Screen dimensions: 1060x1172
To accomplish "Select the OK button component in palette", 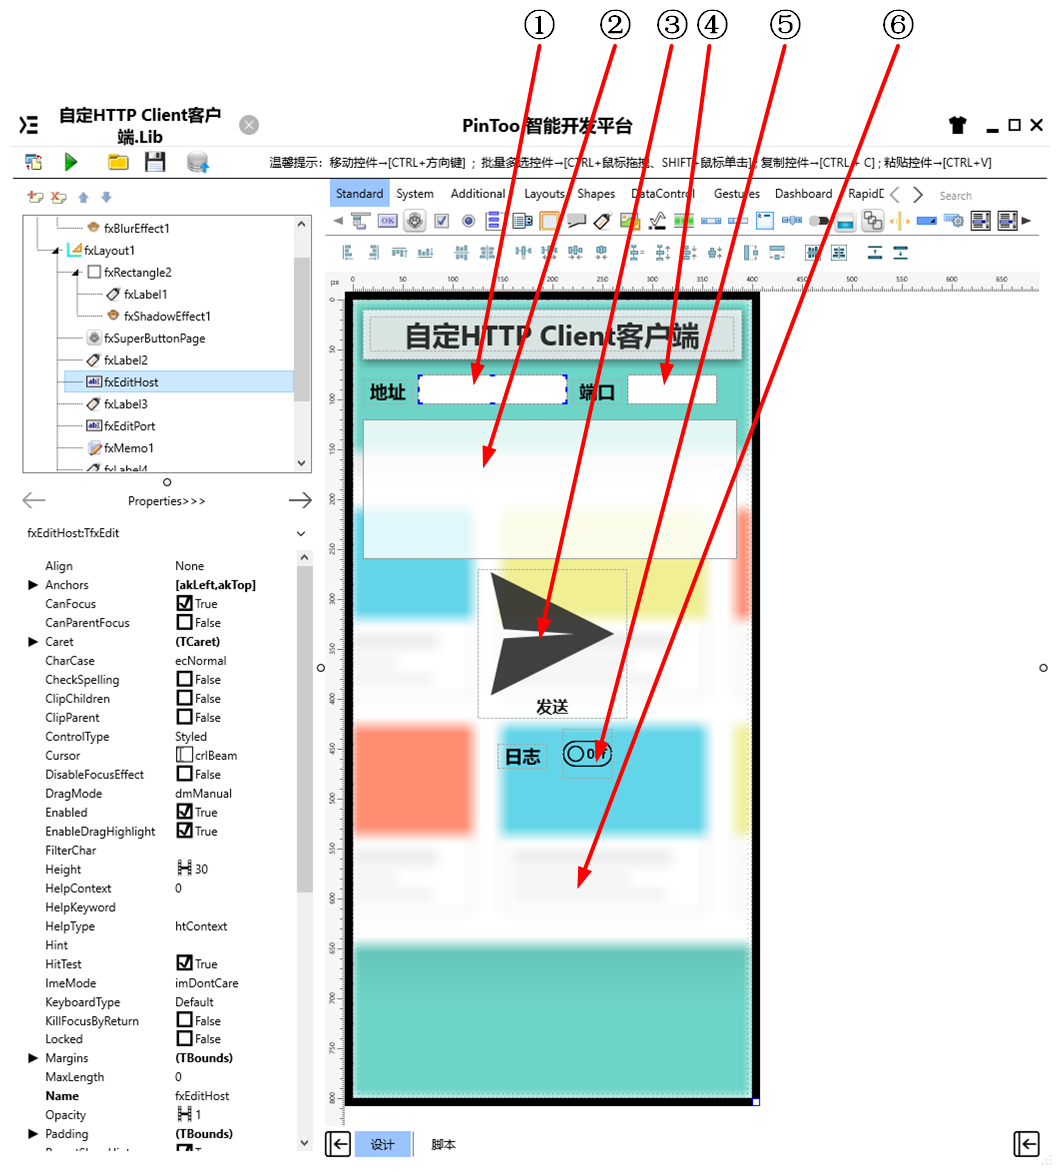I will [387, 220].
